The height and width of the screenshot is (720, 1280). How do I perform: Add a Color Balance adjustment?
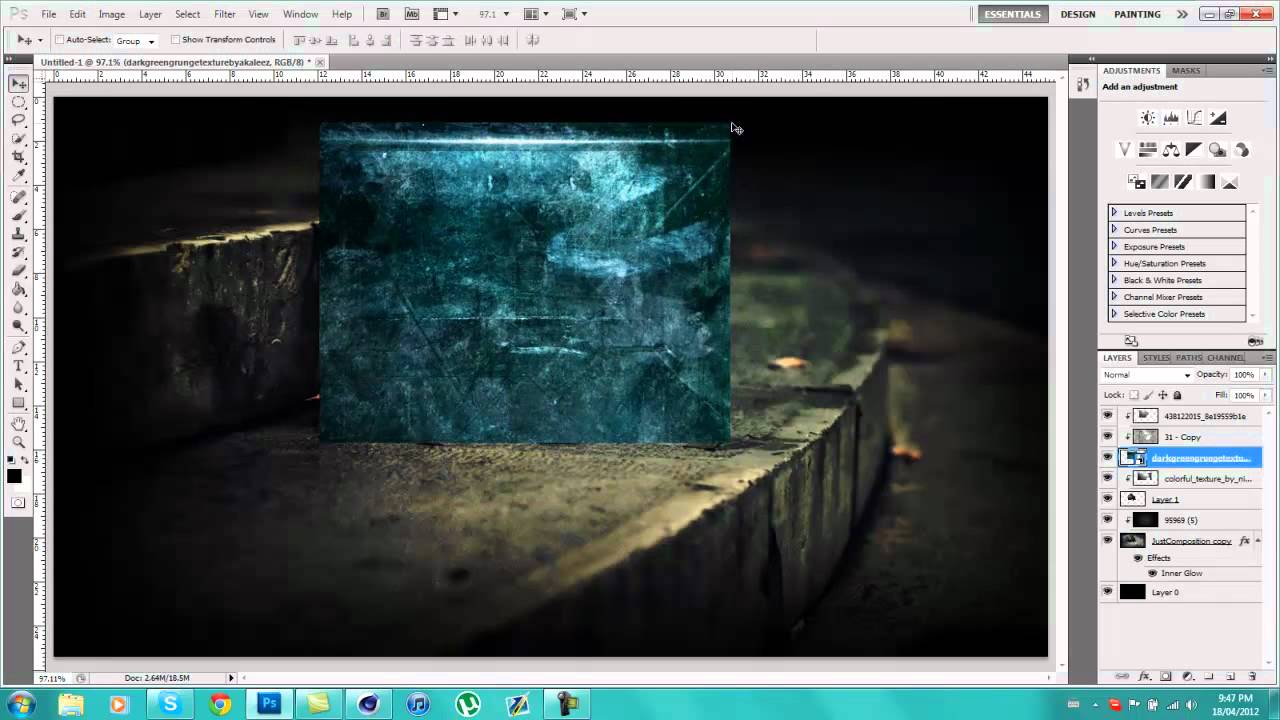click(x=1171, y=150)
